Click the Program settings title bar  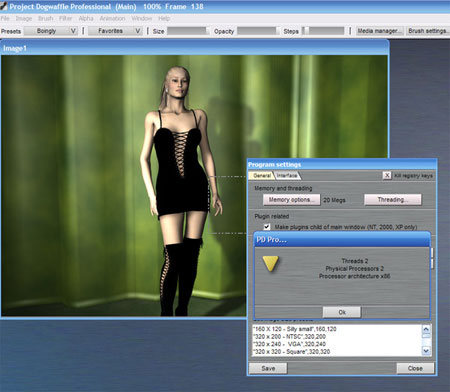pyautogui.click(x=342, y=164)
